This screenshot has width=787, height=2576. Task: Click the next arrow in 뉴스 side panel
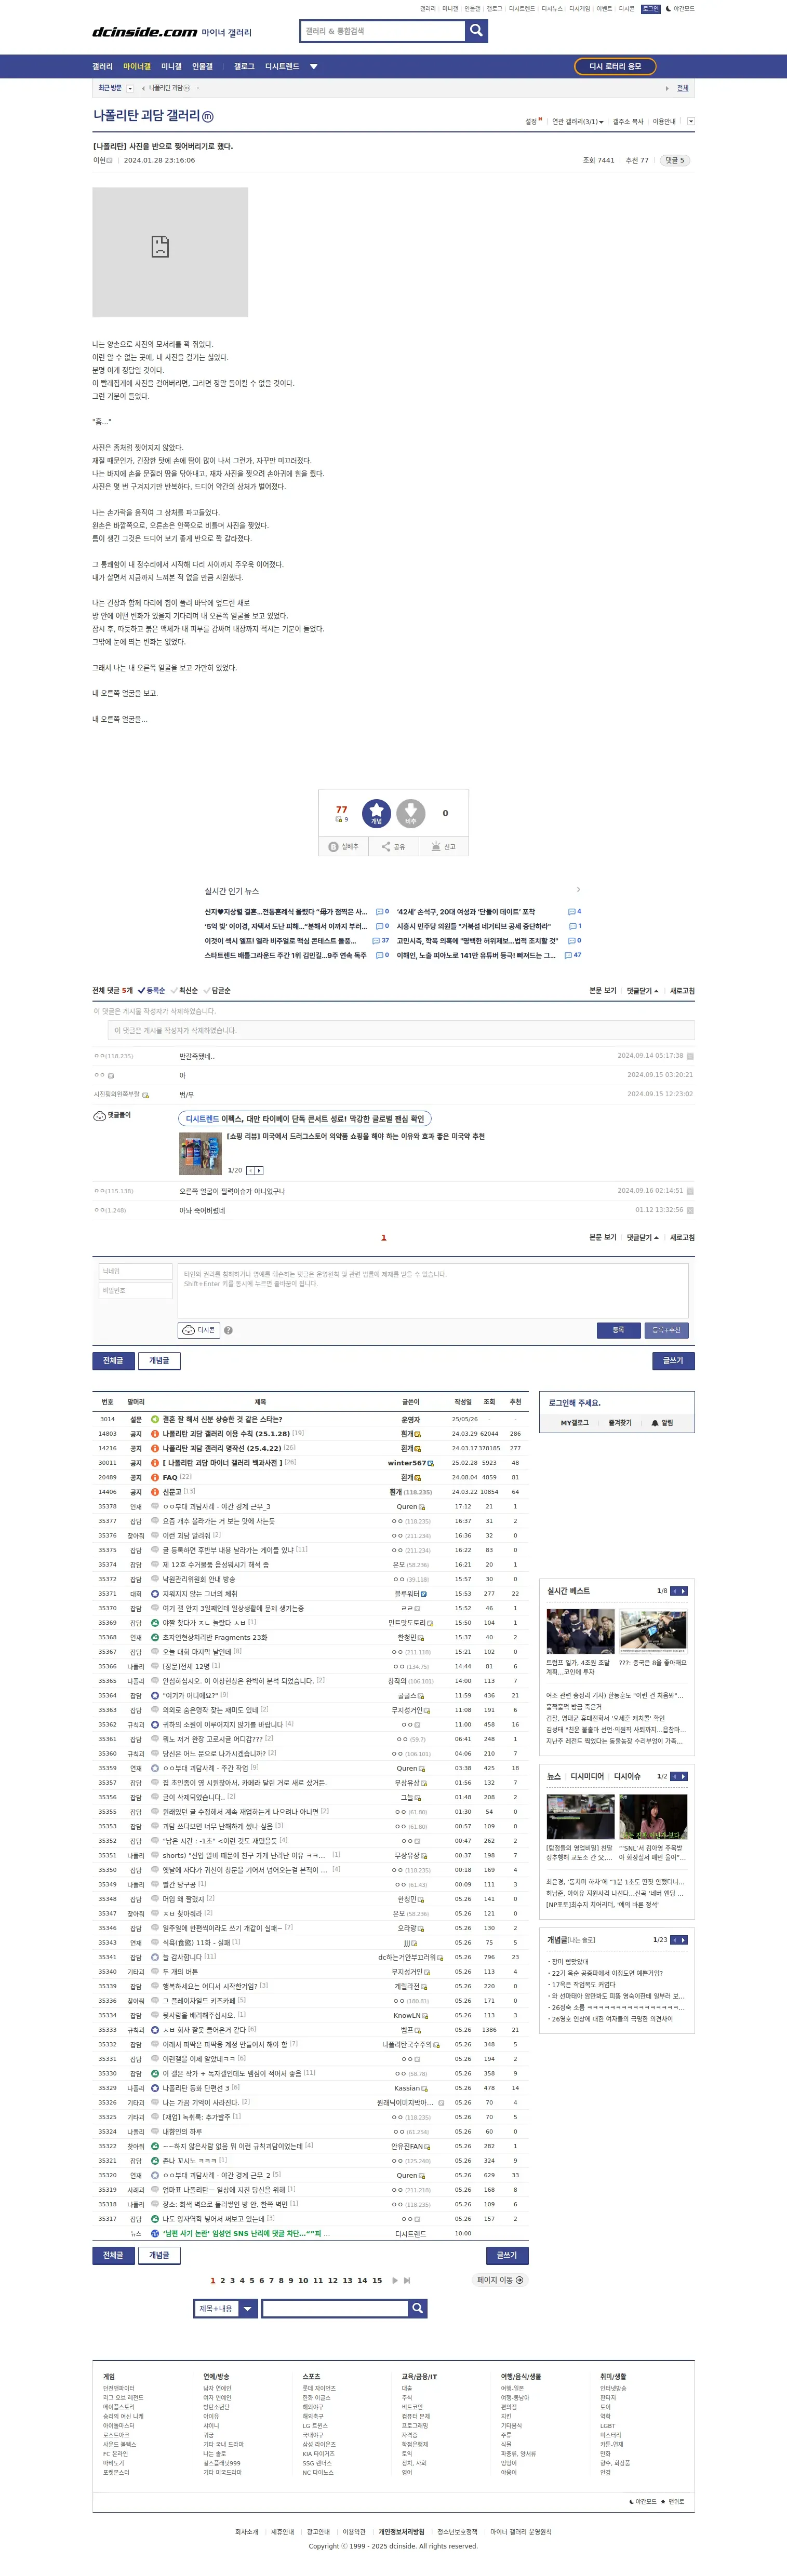pyautogui.click(x=683, y=1776)
